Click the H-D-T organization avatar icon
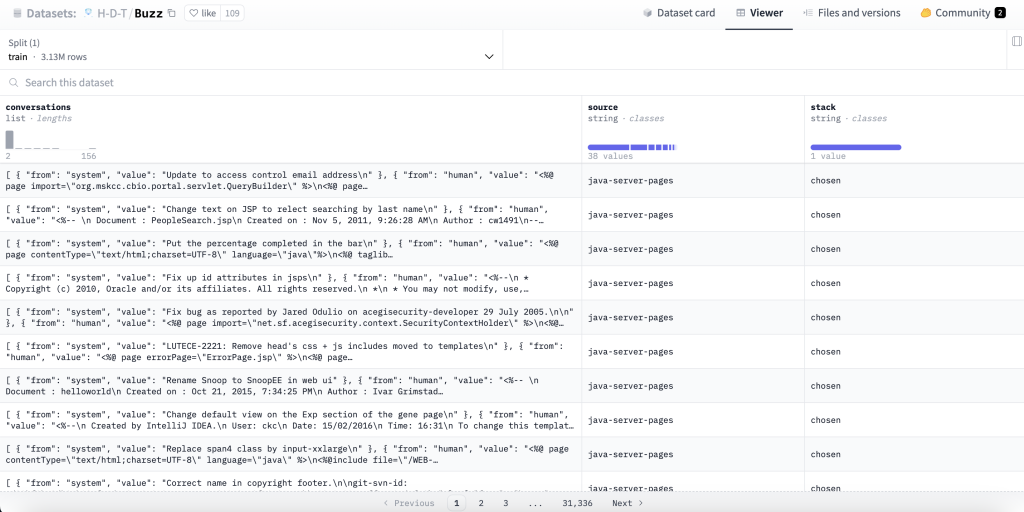This screenshot has height=512, width=1024. pos(89,13)
